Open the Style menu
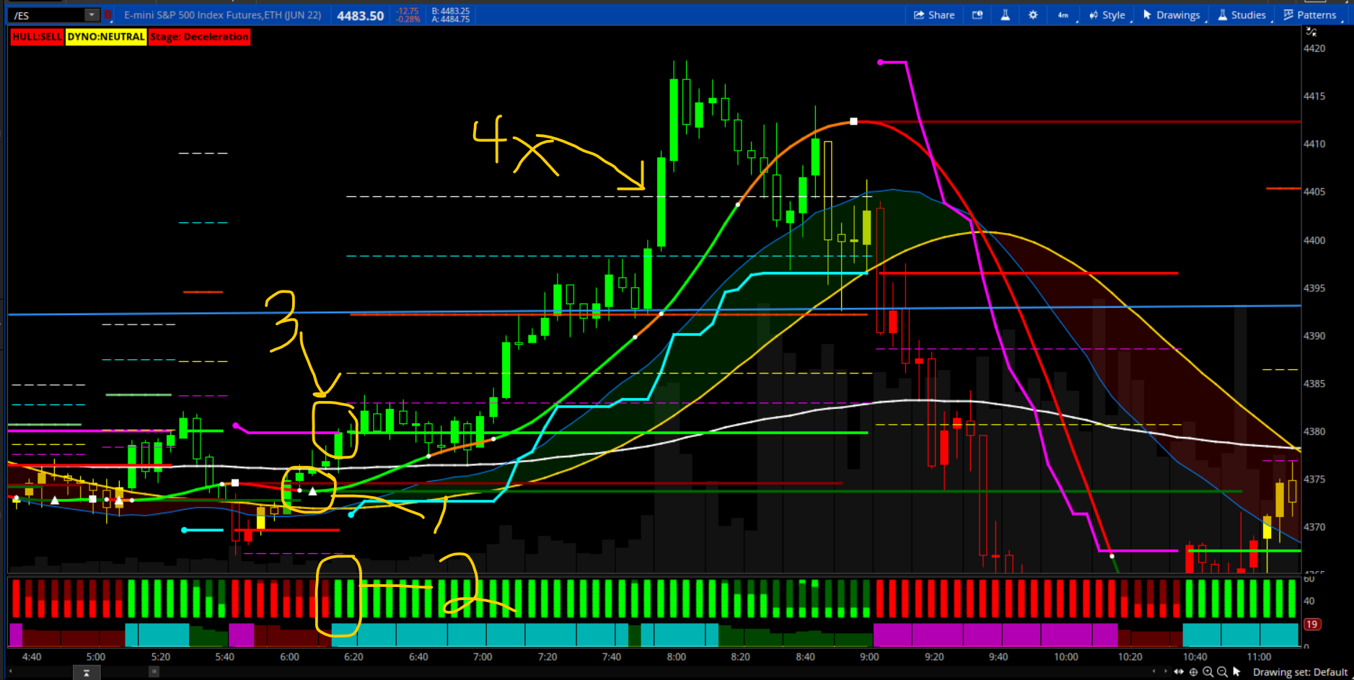The width and height of the screenshot is (1354, 680). 1107,15
